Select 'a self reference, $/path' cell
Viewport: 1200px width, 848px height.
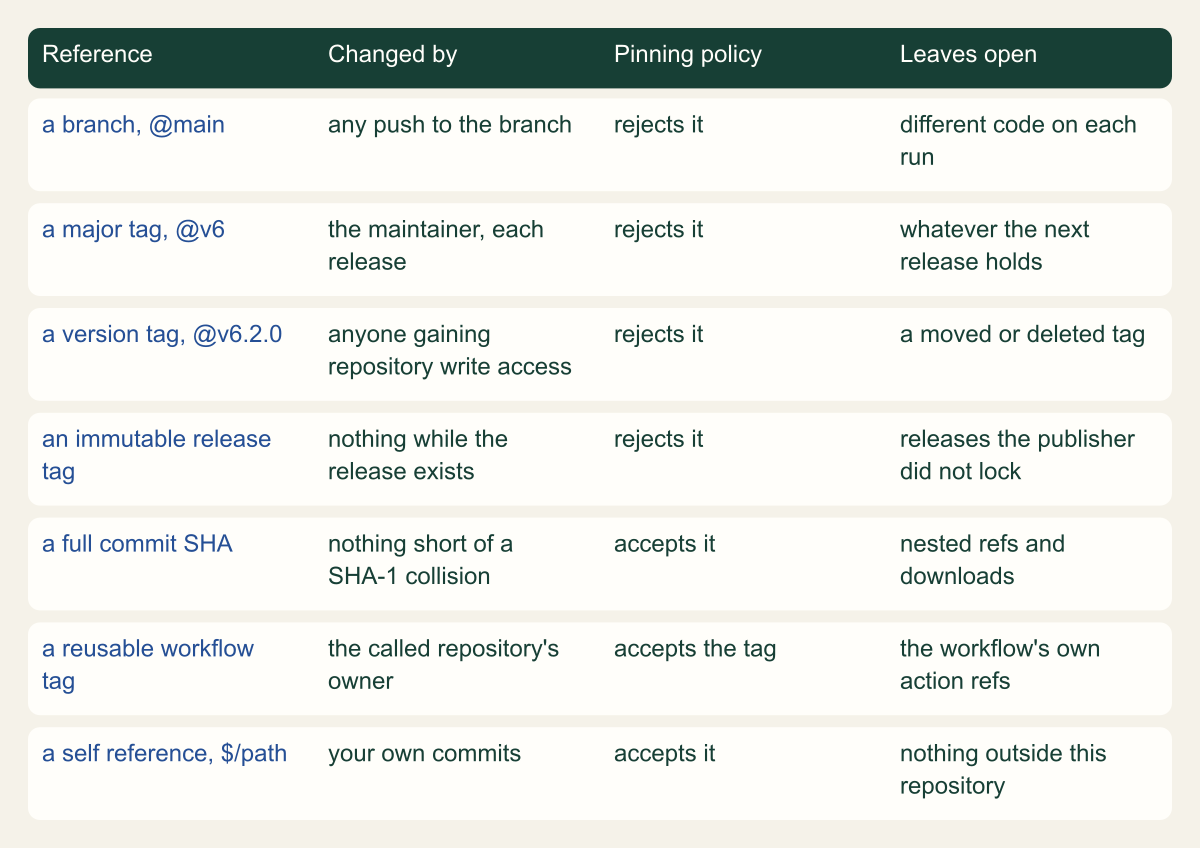click(164, 752)
